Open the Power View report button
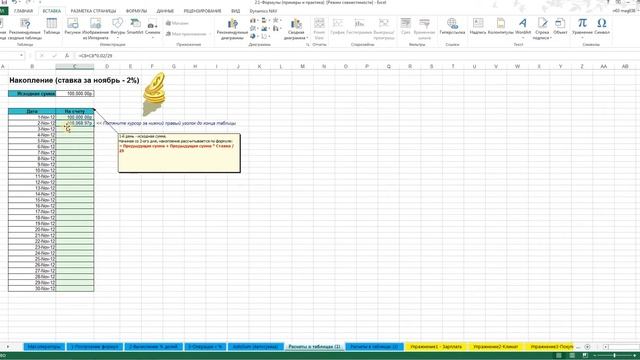The image size is (640, 360). click(x=319, y=29)
